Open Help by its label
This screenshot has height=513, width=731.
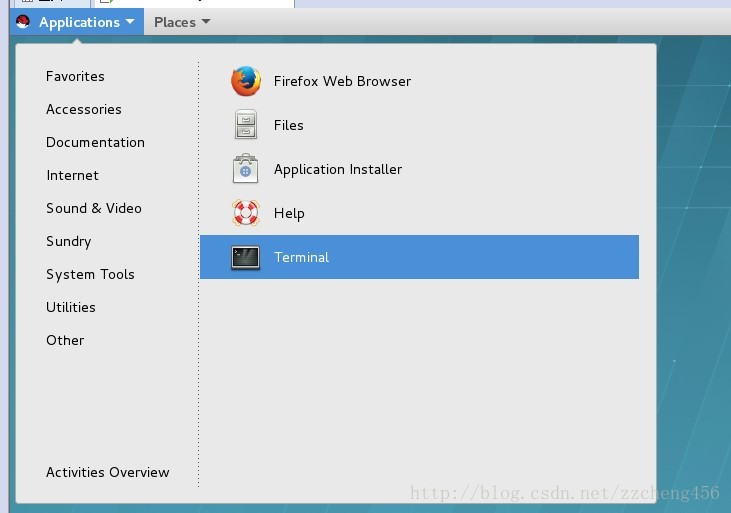pyautogui.click(x=289, y=214)
